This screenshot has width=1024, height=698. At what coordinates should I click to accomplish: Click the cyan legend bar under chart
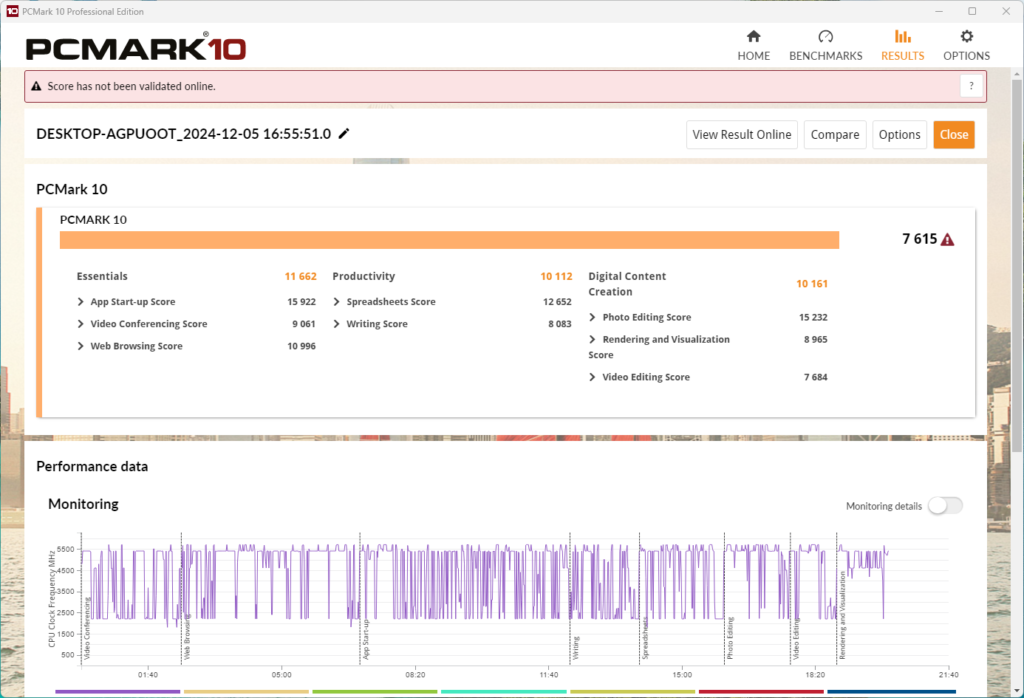504,691
